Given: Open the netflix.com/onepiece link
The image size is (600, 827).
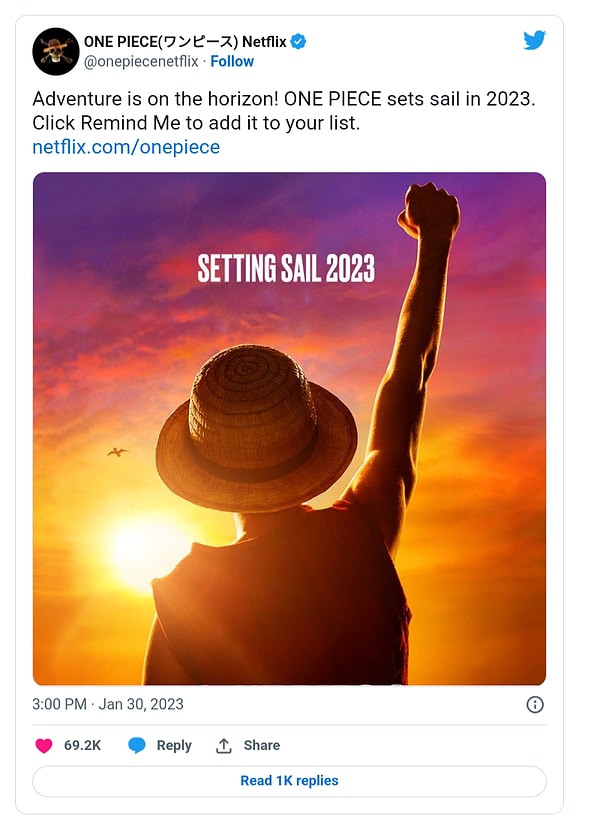Looking at the screenshot, I should [x=126, y=147].
